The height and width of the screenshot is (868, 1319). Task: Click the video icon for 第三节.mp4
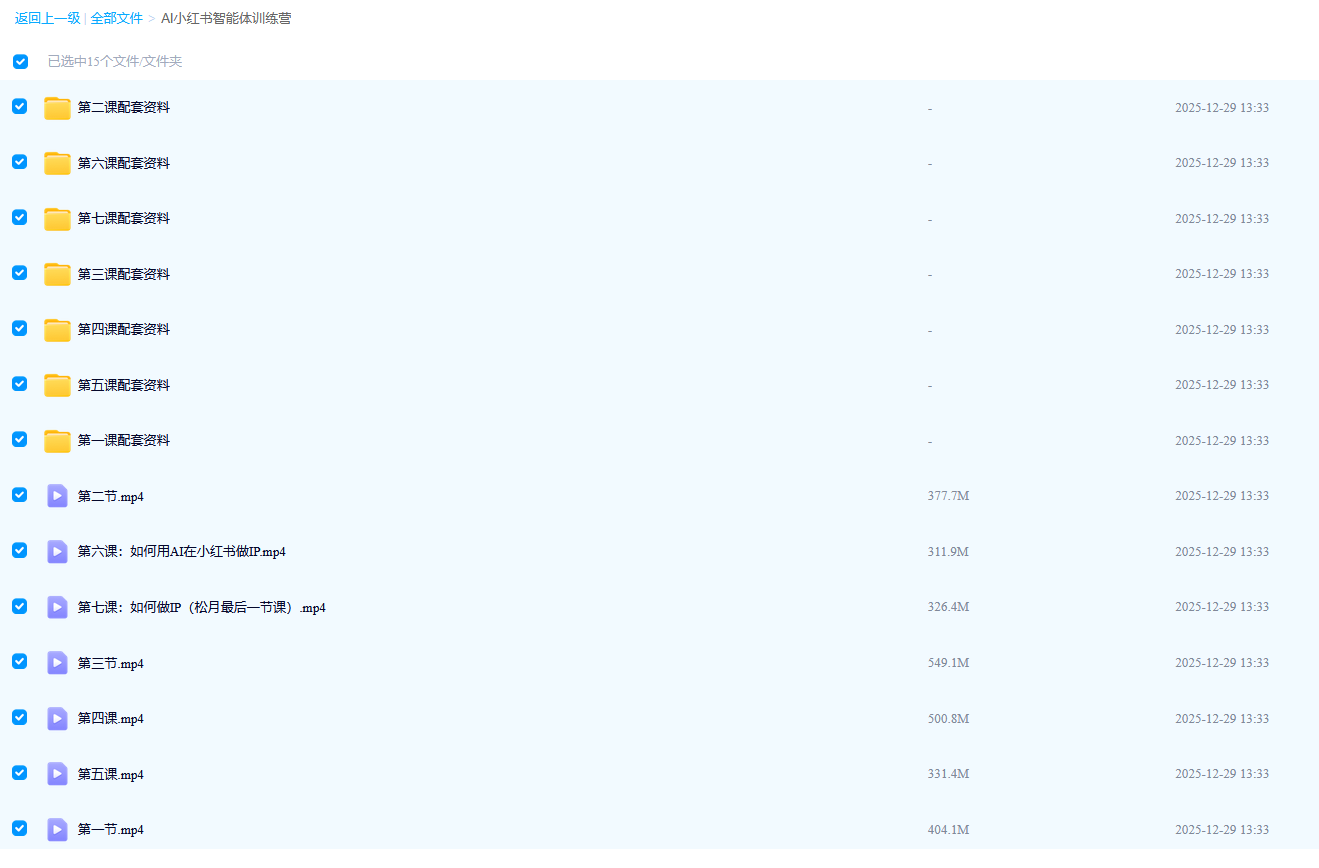[57, 663]
